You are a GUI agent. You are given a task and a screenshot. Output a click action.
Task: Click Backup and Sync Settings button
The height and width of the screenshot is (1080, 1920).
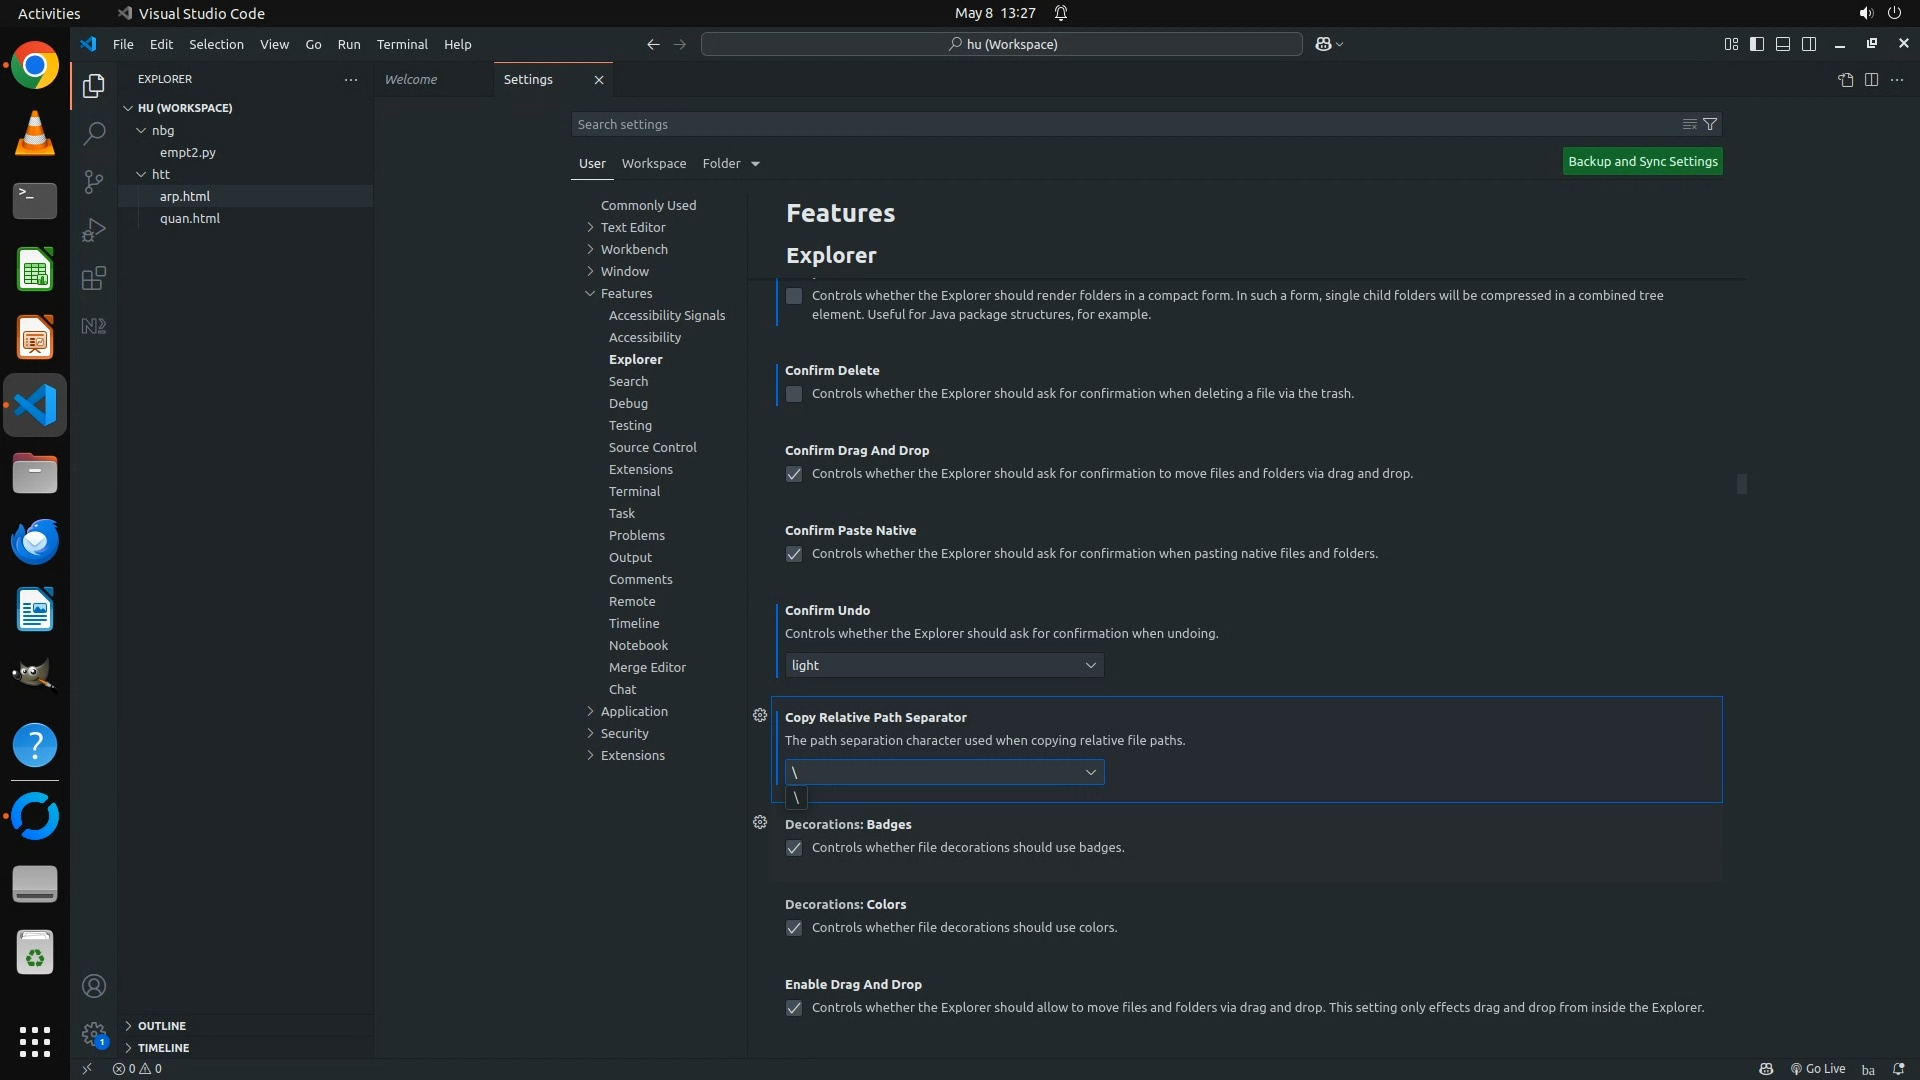(x=1642, y=161)
